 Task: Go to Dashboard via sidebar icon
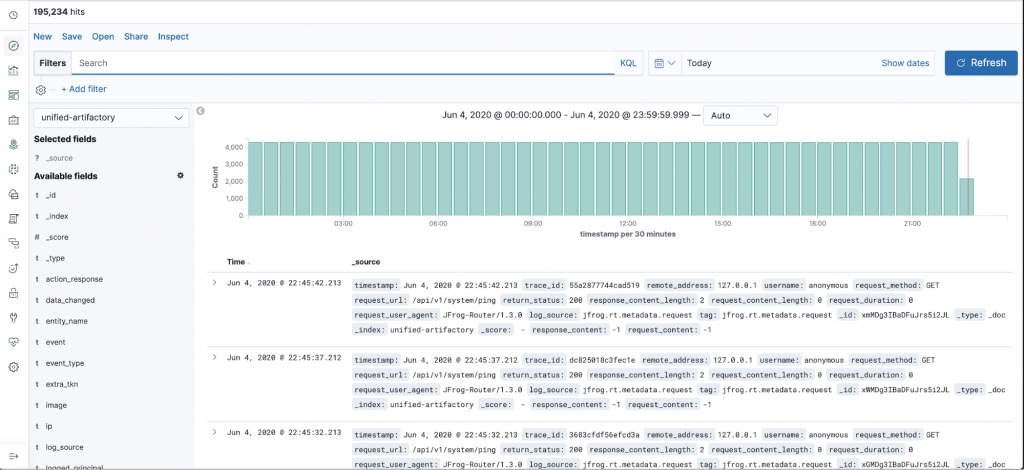[14, 95]
